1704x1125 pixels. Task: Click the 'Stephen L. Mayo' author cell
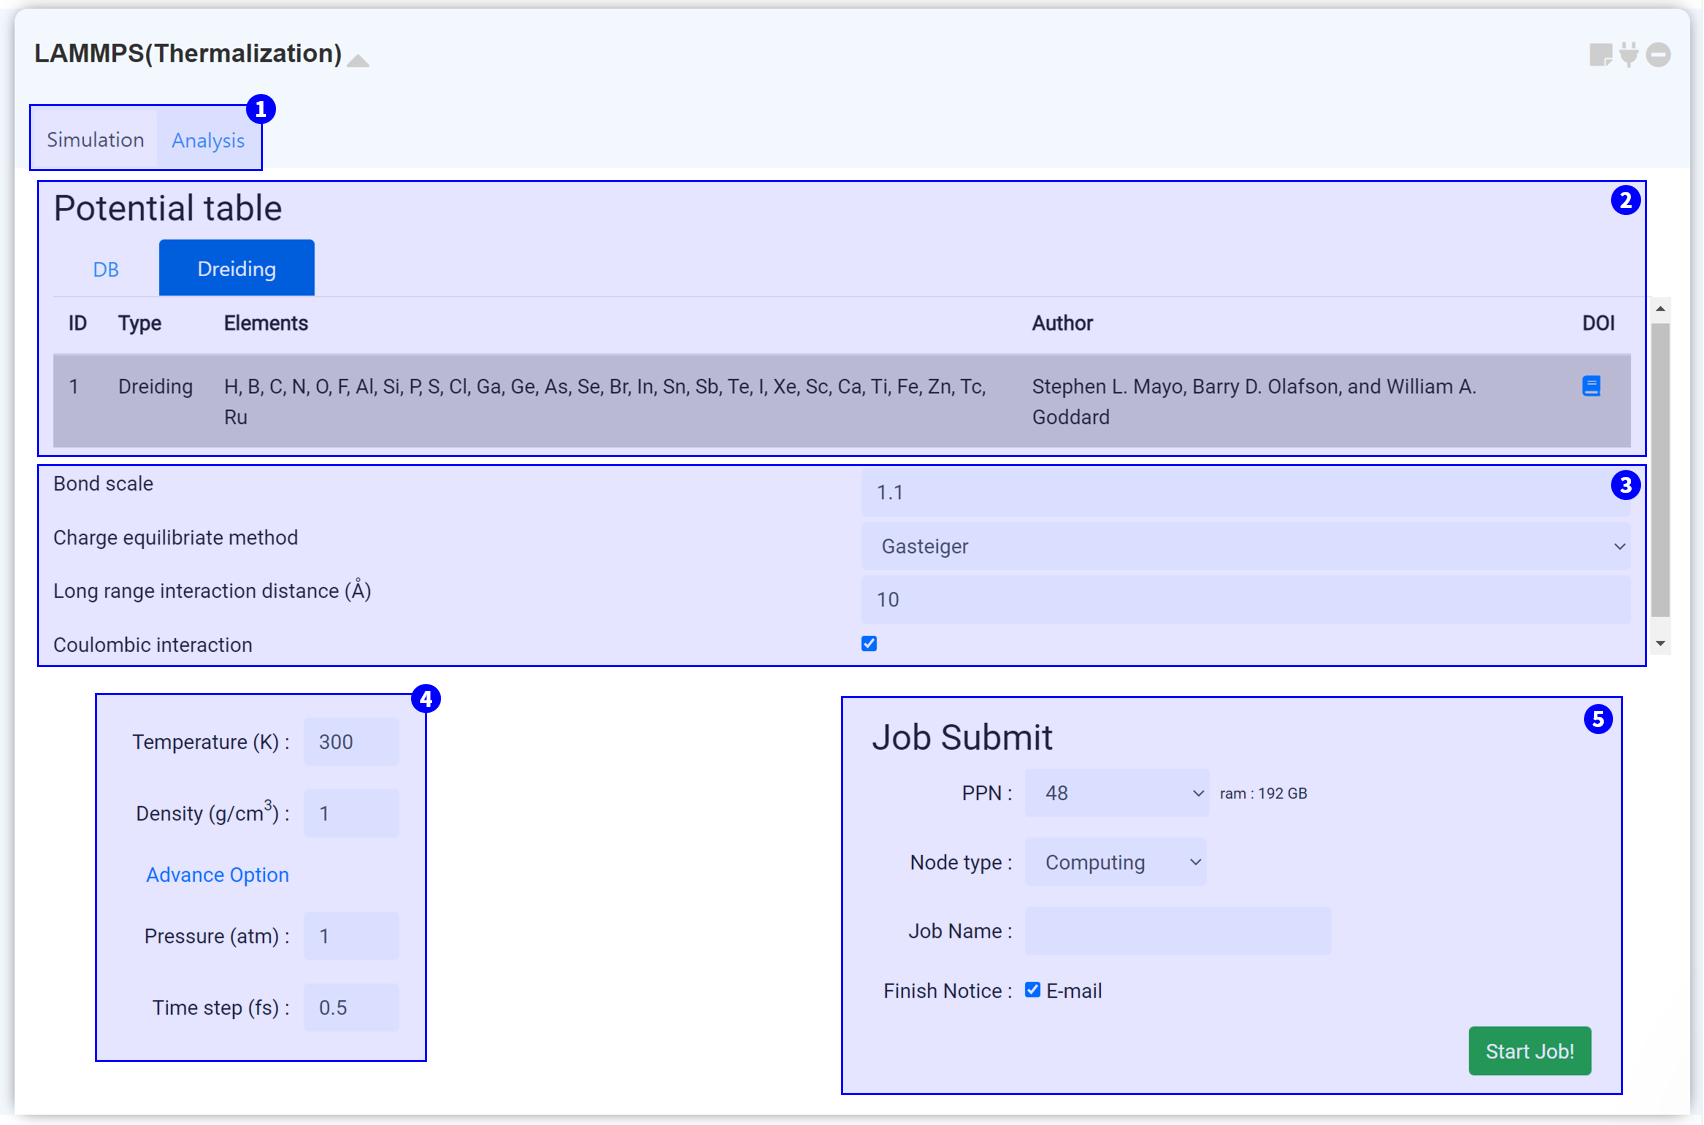(x=1254, y=401)
